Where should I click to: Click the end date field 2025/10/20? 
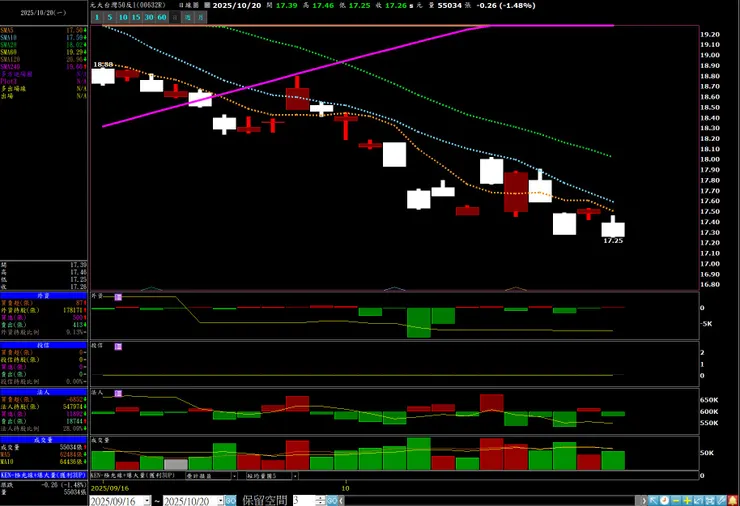(x=189, y=501)
